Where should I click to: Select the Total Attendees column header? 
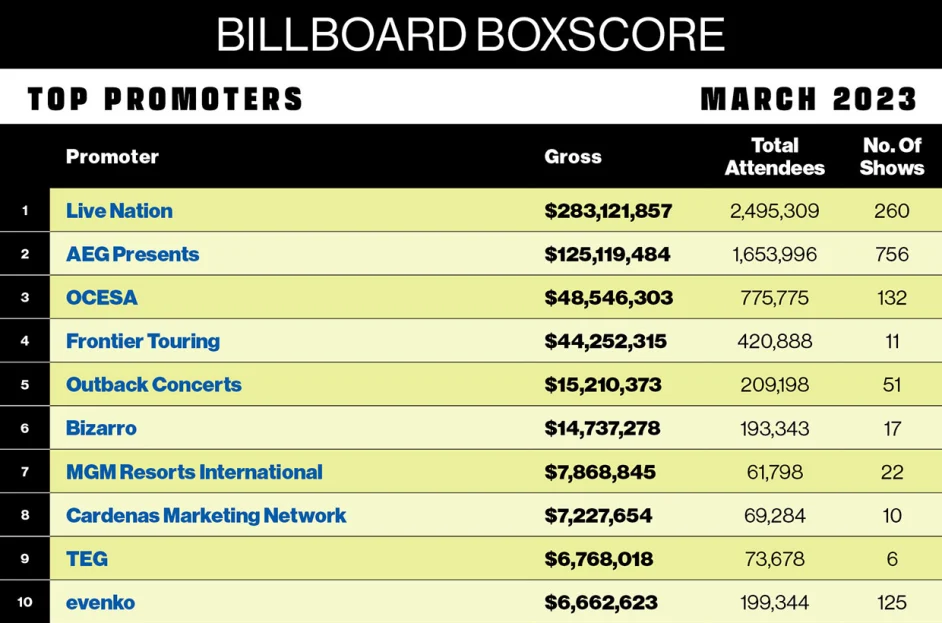[774, 157]
